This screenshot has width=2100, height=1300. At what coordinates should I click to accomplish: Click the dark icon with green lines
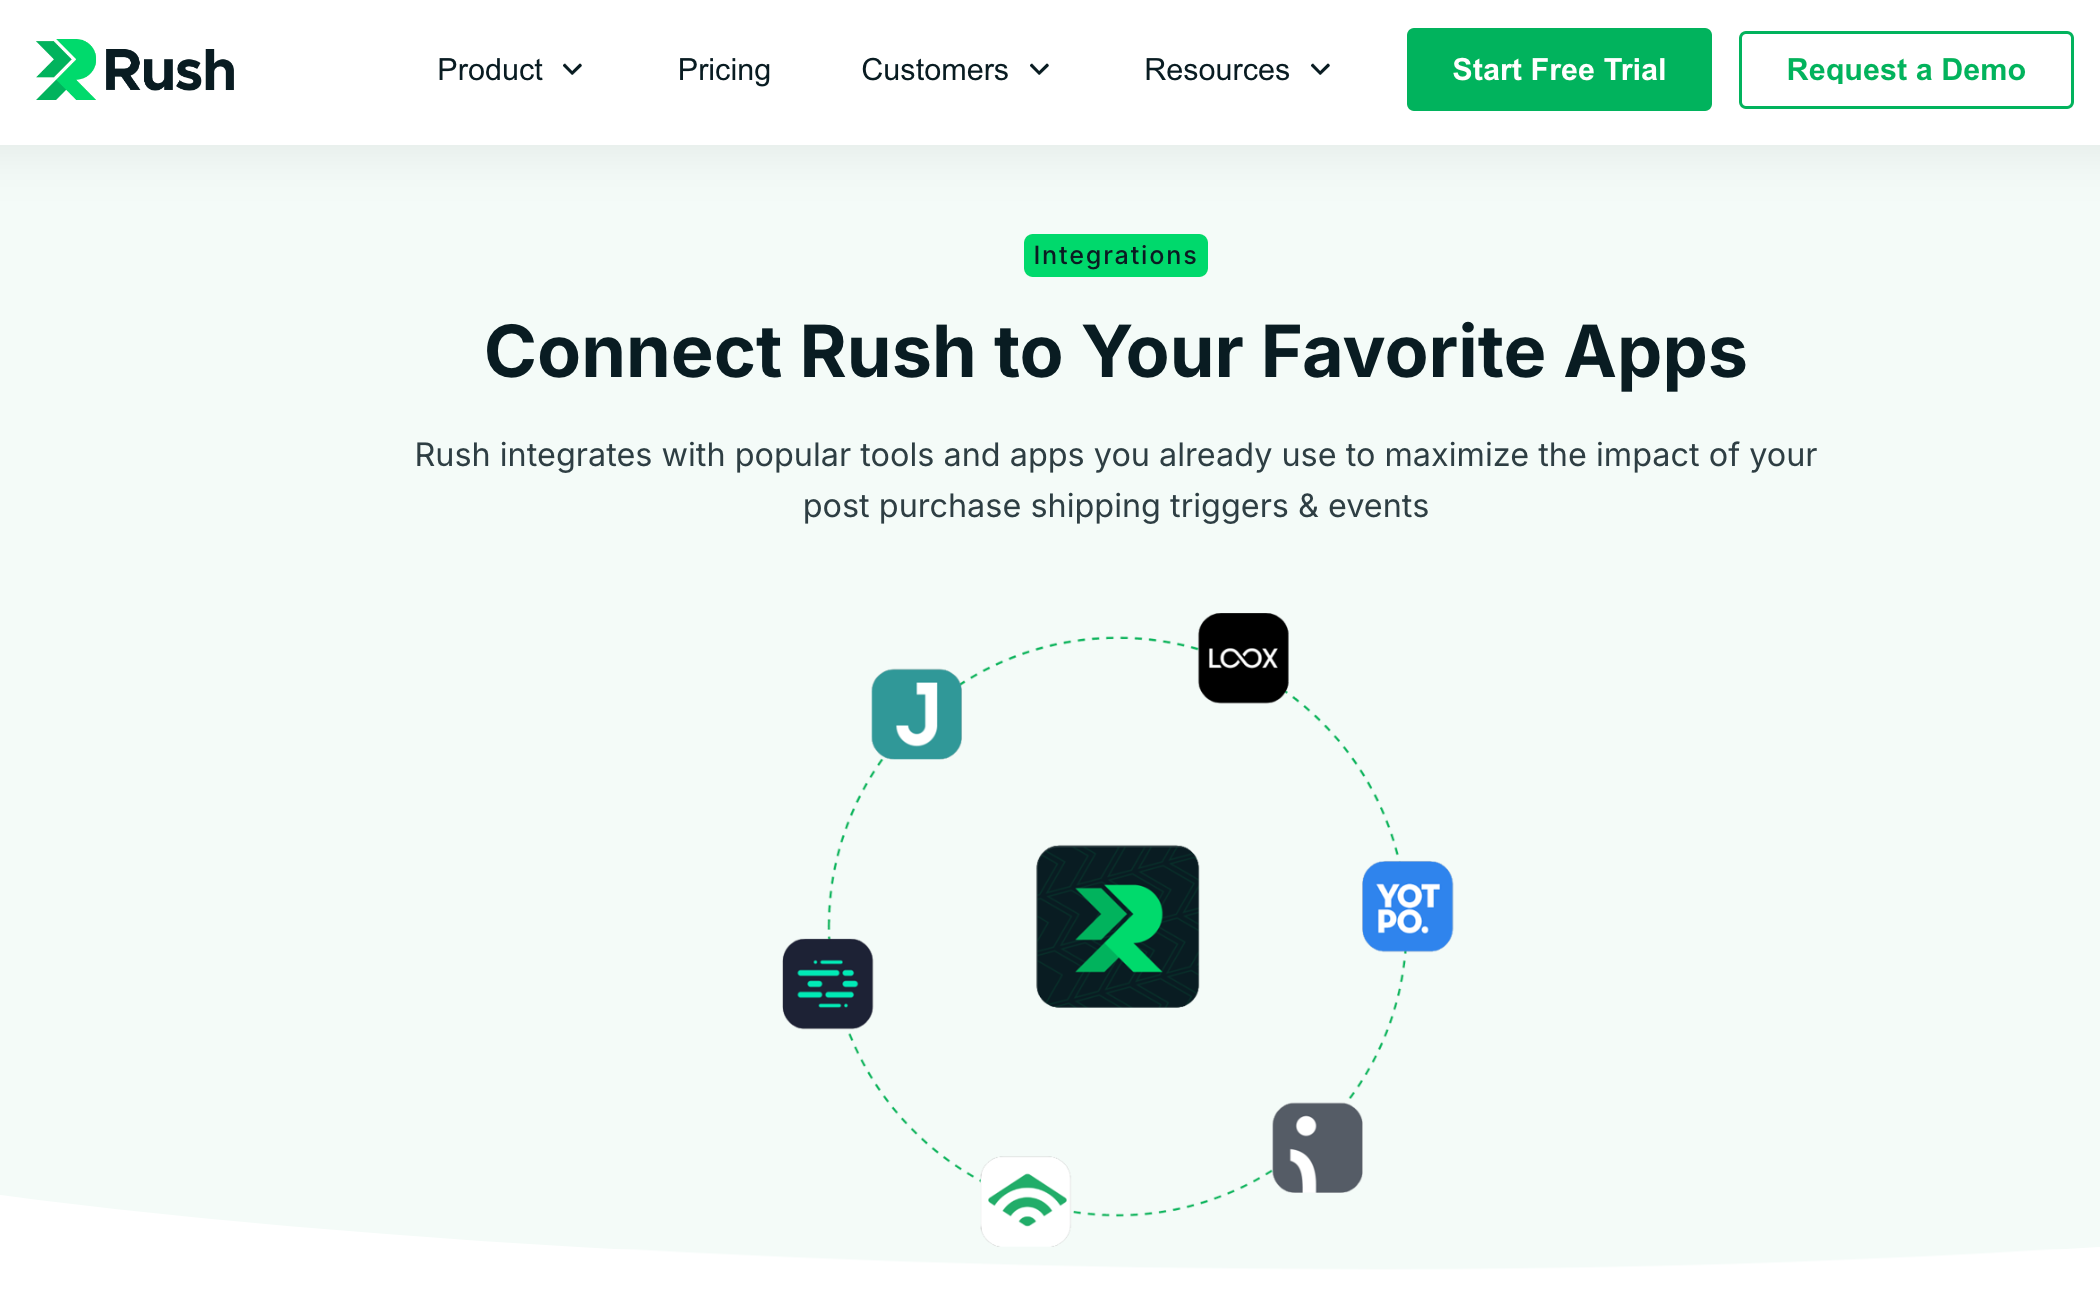click(828, 984)
